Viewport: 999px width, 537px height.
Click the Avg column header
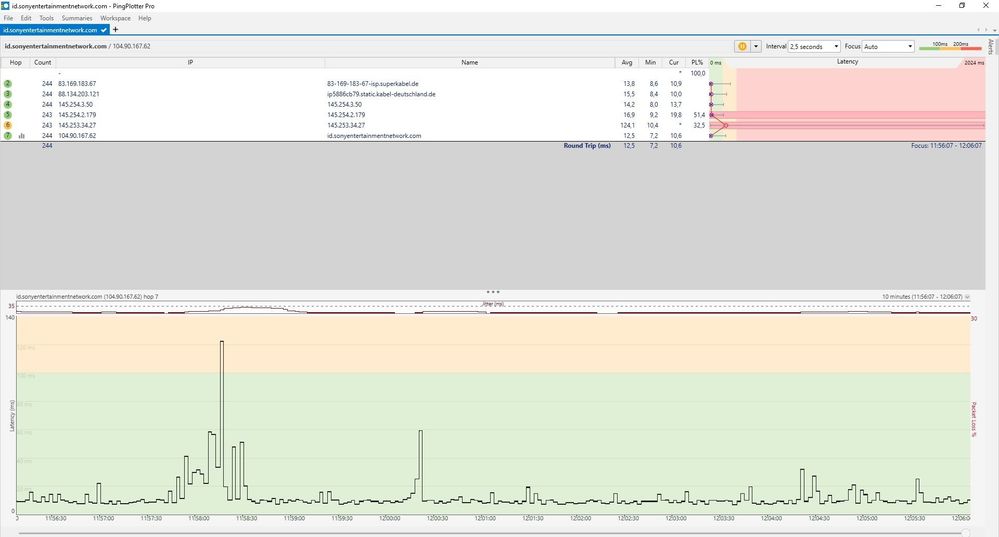coord(627,62)
